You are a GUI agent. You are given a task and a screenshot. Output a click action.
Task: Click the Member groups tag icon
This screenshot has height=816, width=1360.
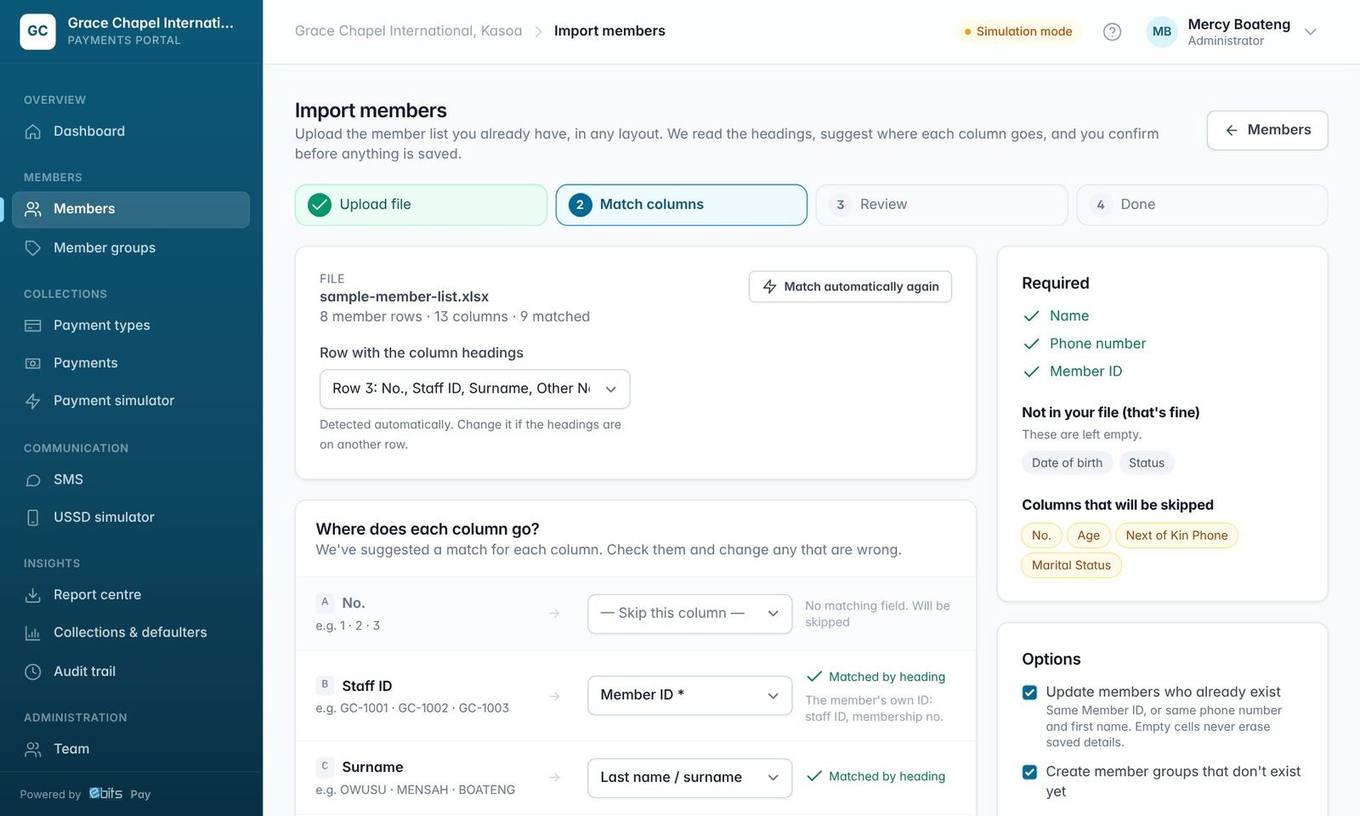pyautogui.click(x=33, y=248)
